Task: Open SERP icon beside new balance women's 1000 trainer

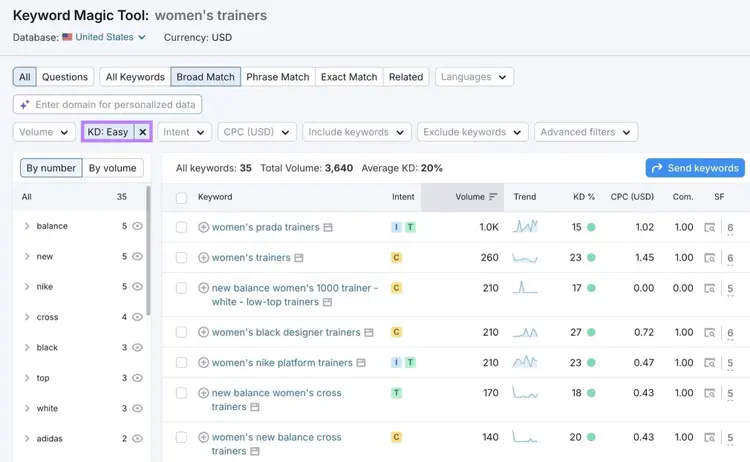Action: click(327, 302)
